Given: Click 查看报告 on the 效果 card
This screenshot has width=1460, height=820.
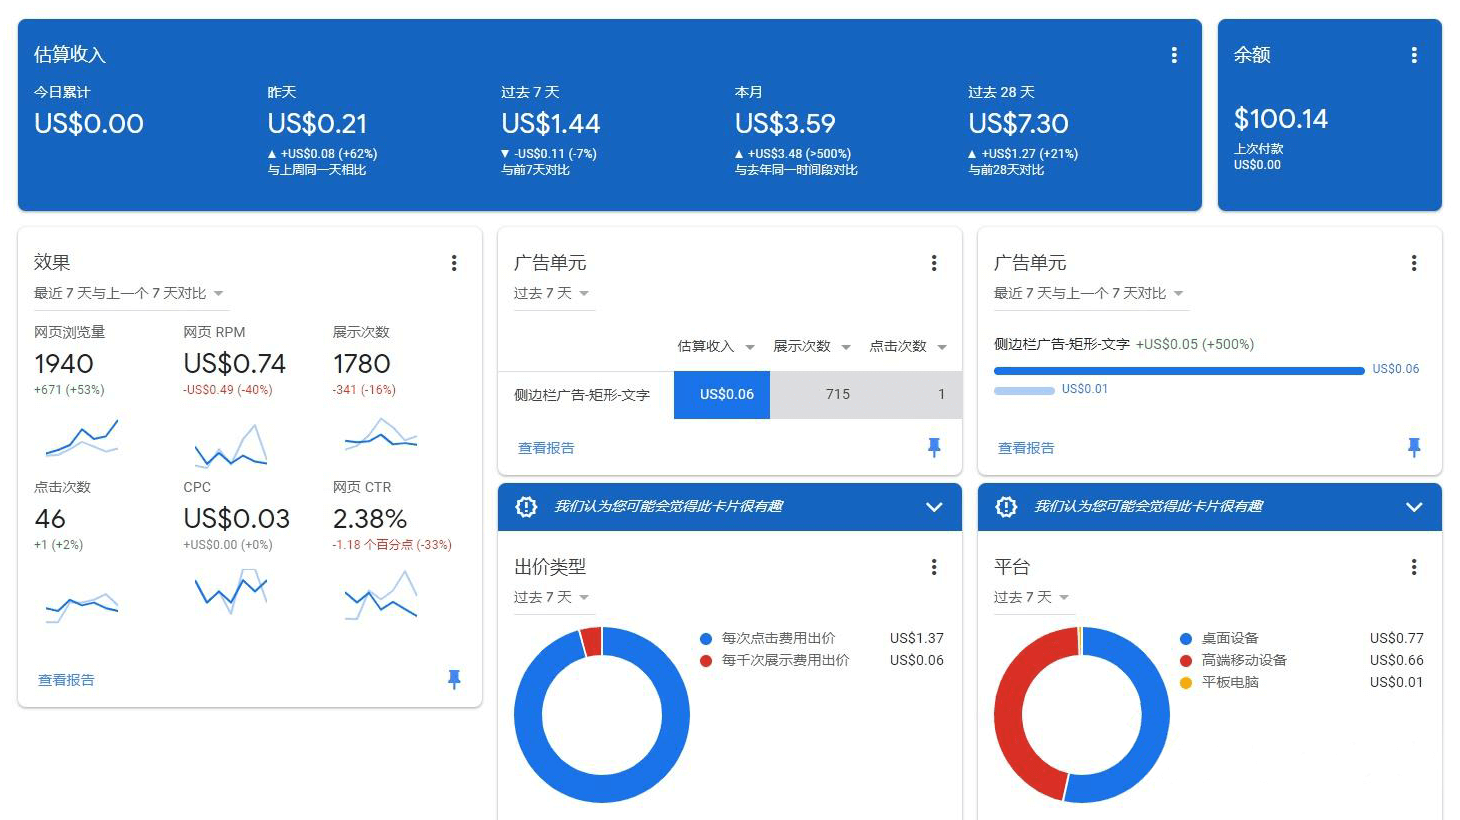Looking at the screenshot, I should pyautogui.click(x=65, y=680).
